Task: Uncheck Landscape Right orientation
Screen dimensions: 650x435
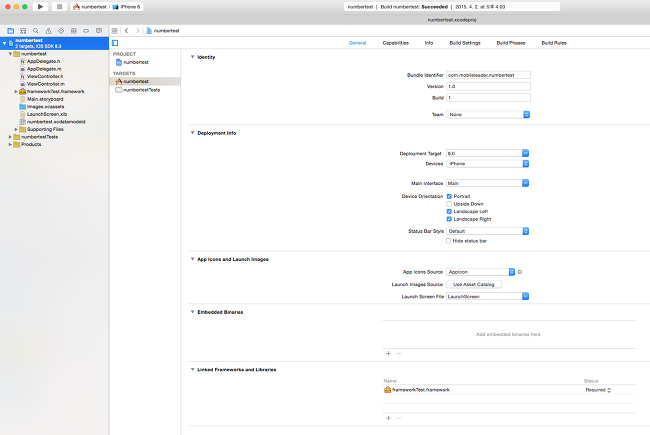Action: pos(449,219)
